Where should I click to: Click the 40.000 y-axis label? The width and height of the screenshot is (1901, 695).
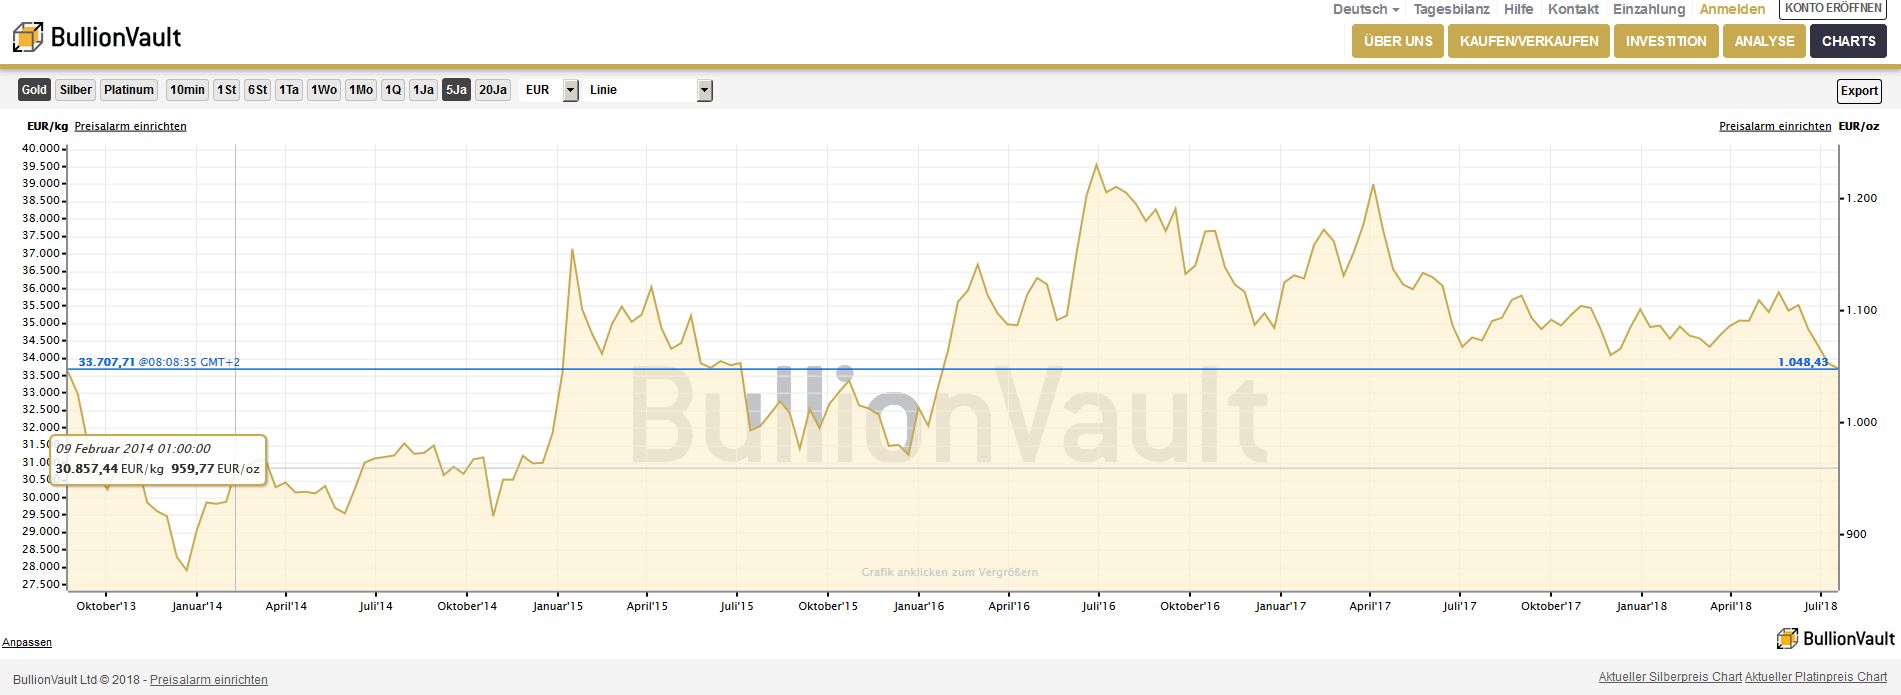[41, 148]
